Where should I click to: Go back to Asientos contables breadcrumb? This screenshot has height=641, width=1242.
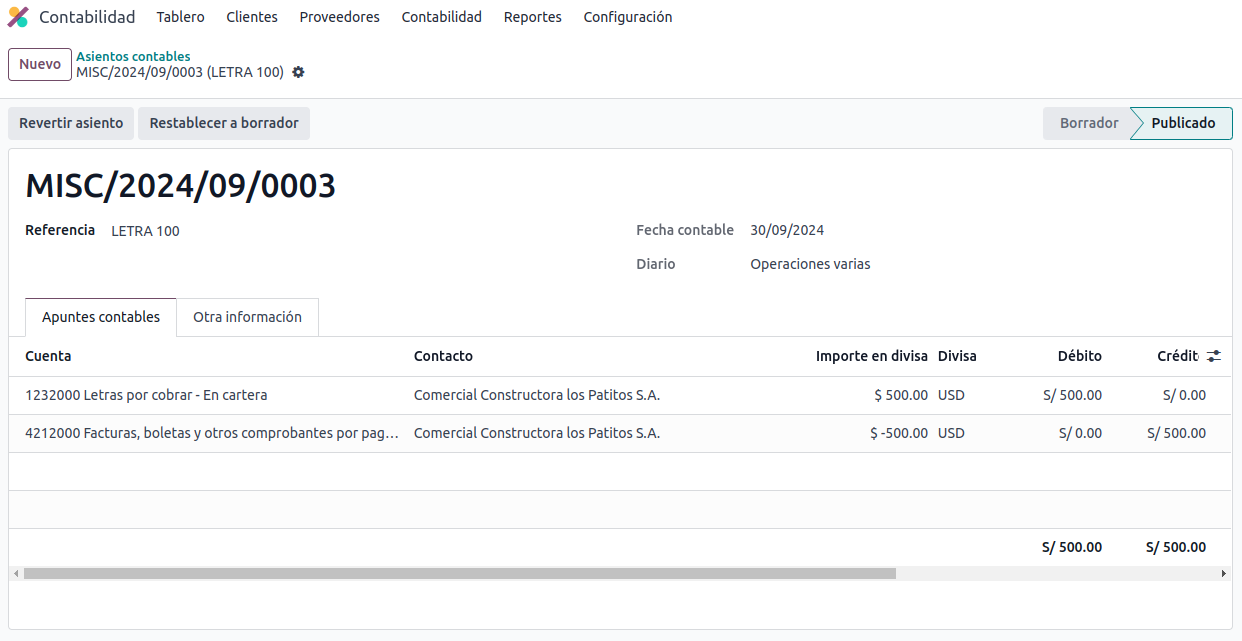point(133,56)
